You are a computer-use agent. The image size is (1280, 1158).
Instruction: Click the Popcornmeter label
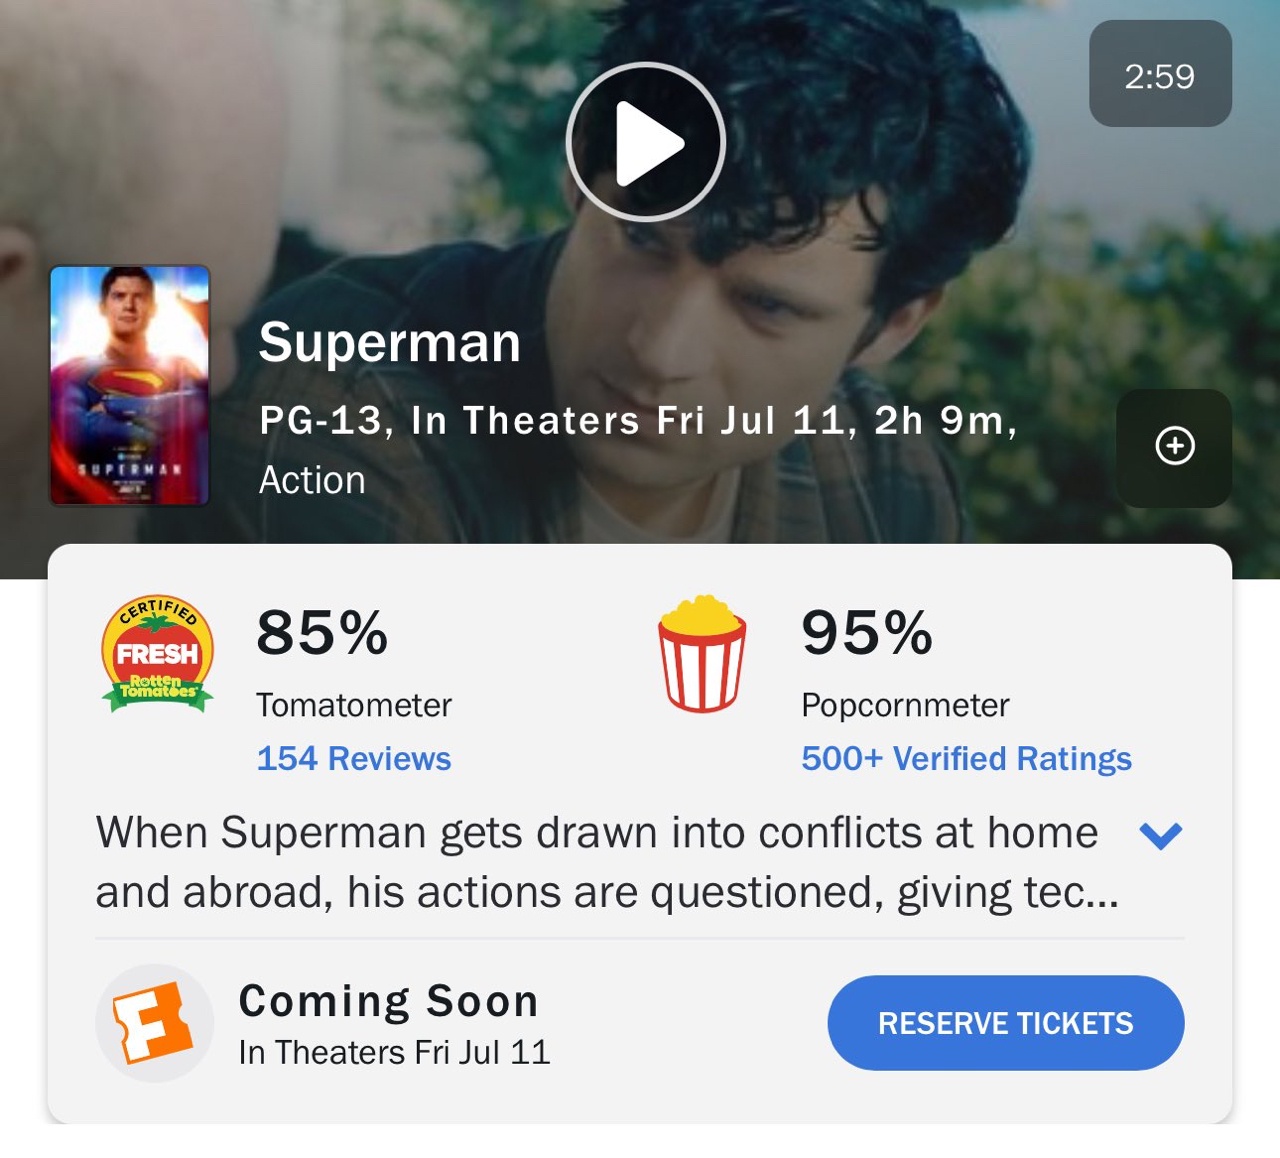905,705
